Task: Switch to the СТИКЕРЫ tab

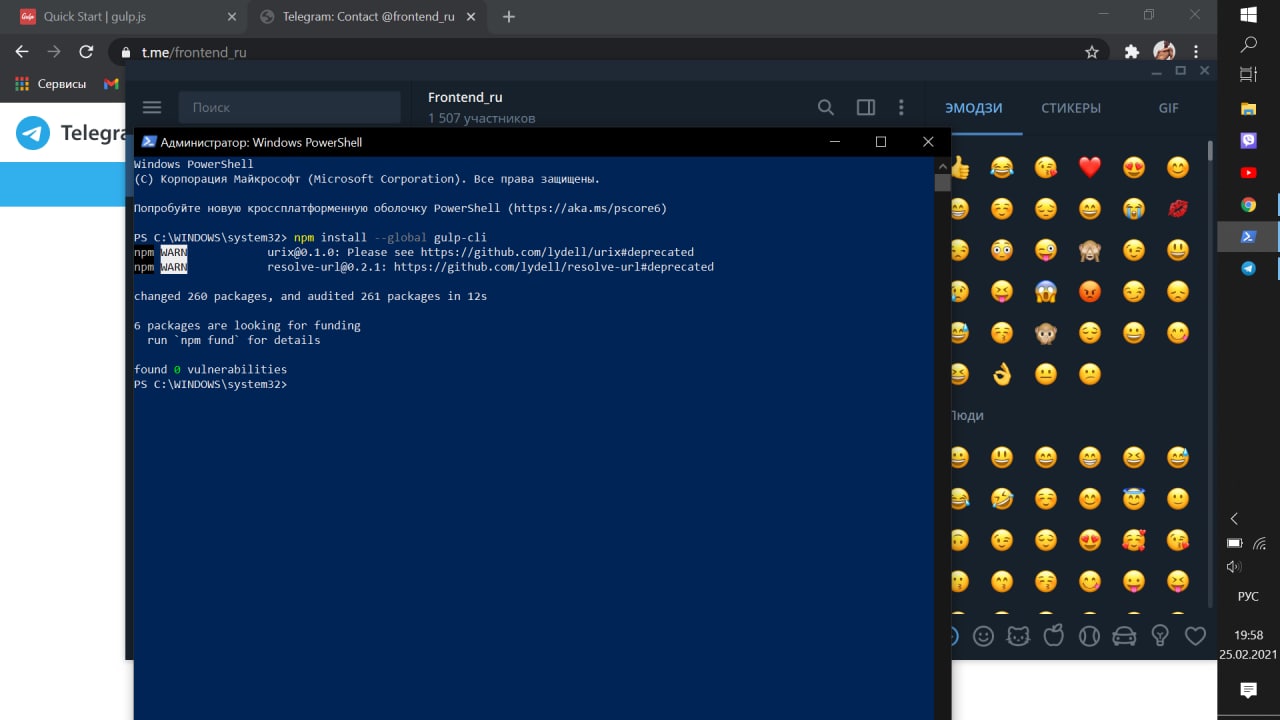Action: (x=1071, y=108)
